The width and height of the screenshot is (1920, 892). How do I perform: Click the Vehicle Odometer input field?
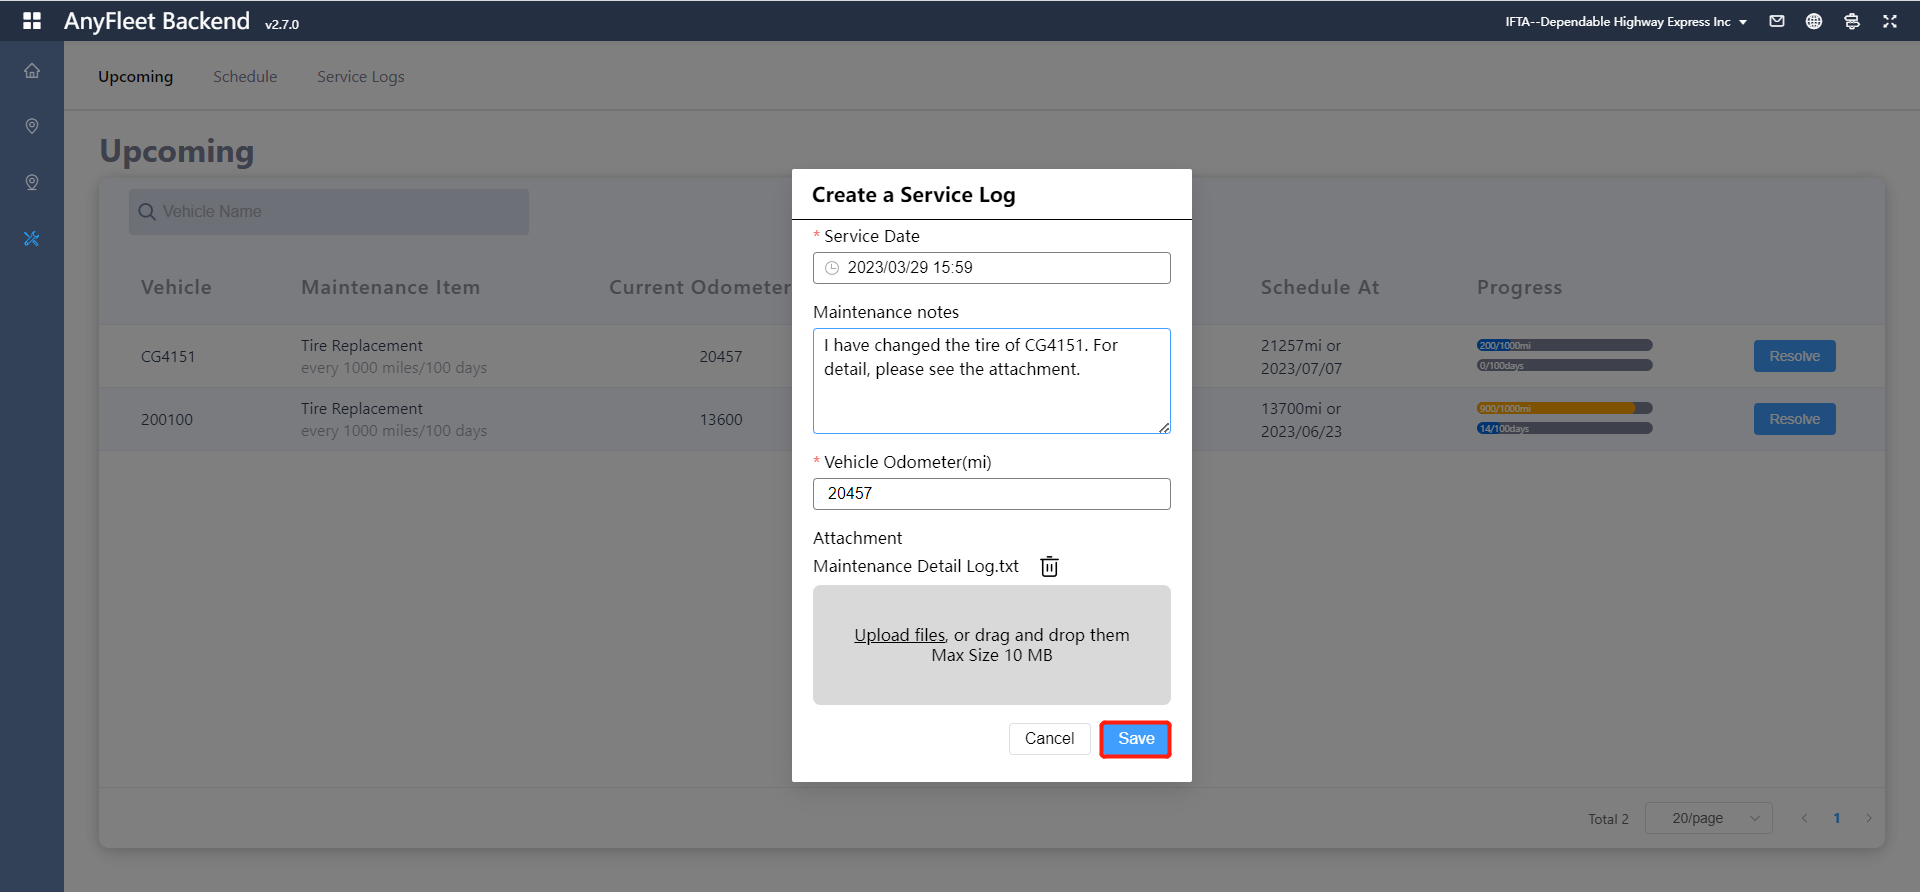(991, 494)
